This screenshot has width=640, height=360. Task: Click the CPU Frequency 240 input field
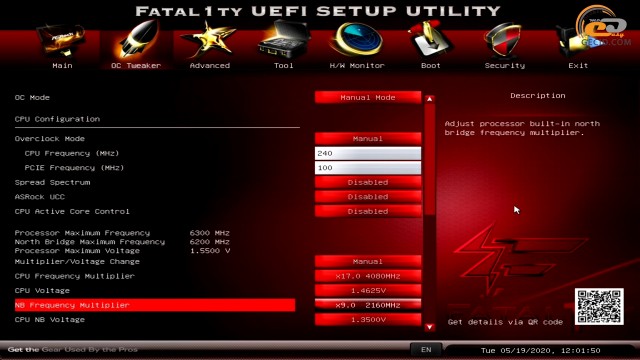pyautogui.click(x=368, y=153)
